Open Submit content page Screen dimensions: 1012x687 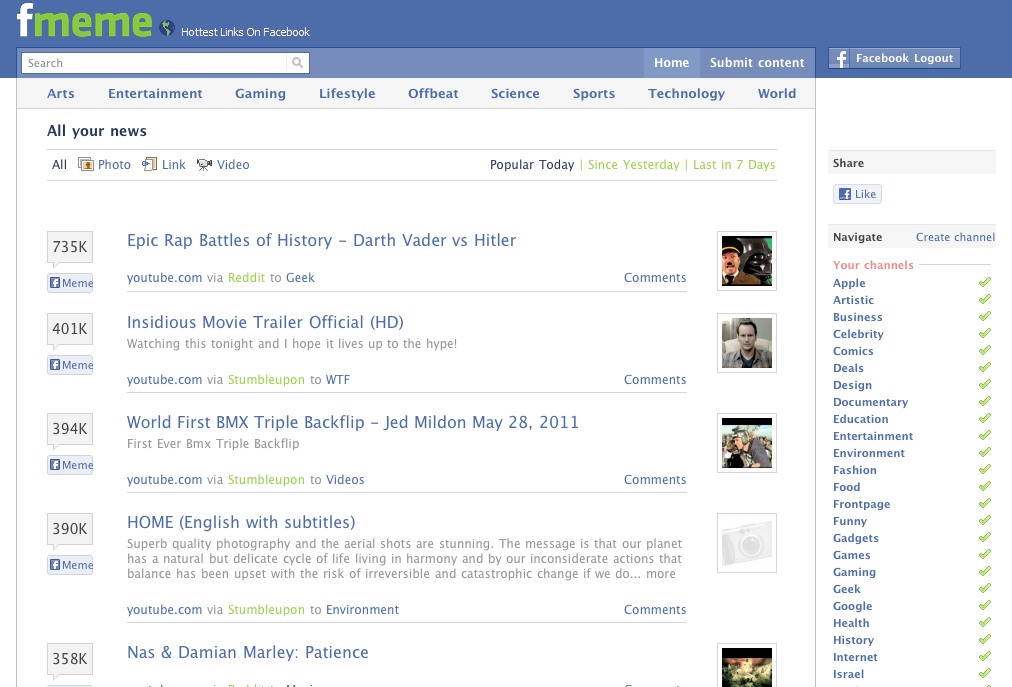(757, 63)
